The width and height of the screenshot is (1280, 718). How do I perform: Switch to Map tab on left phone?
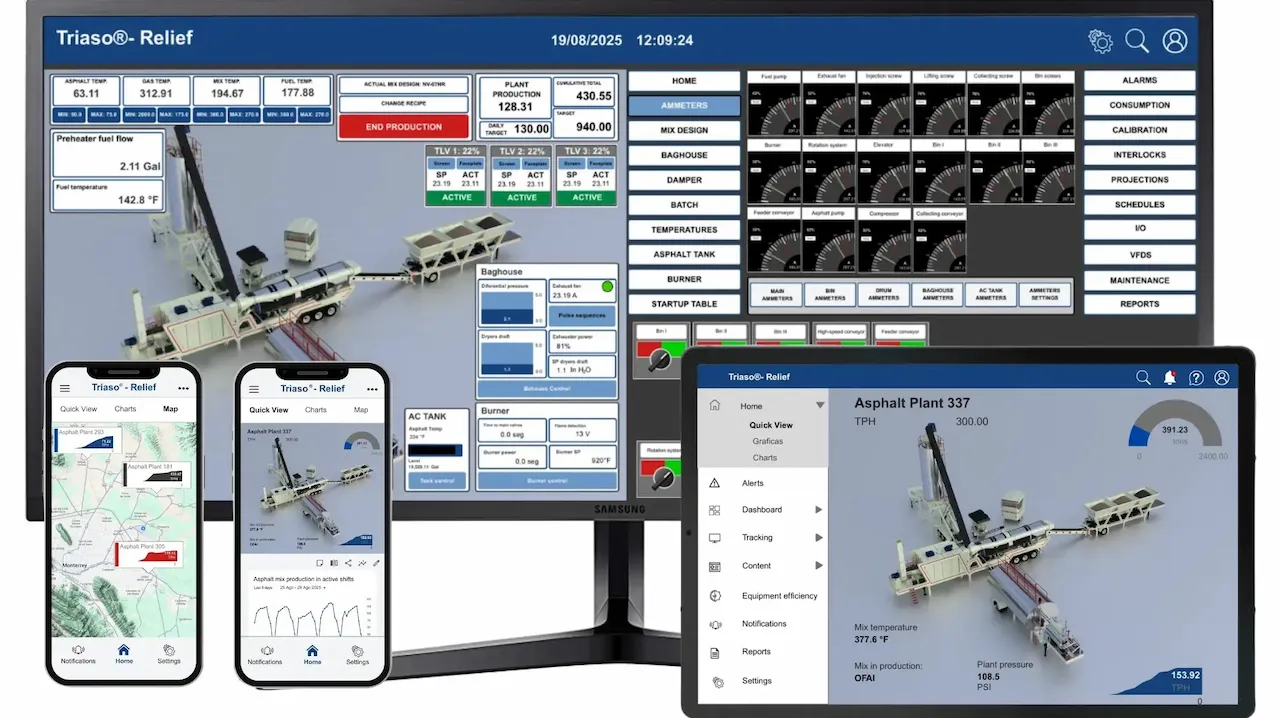(170, 409)
